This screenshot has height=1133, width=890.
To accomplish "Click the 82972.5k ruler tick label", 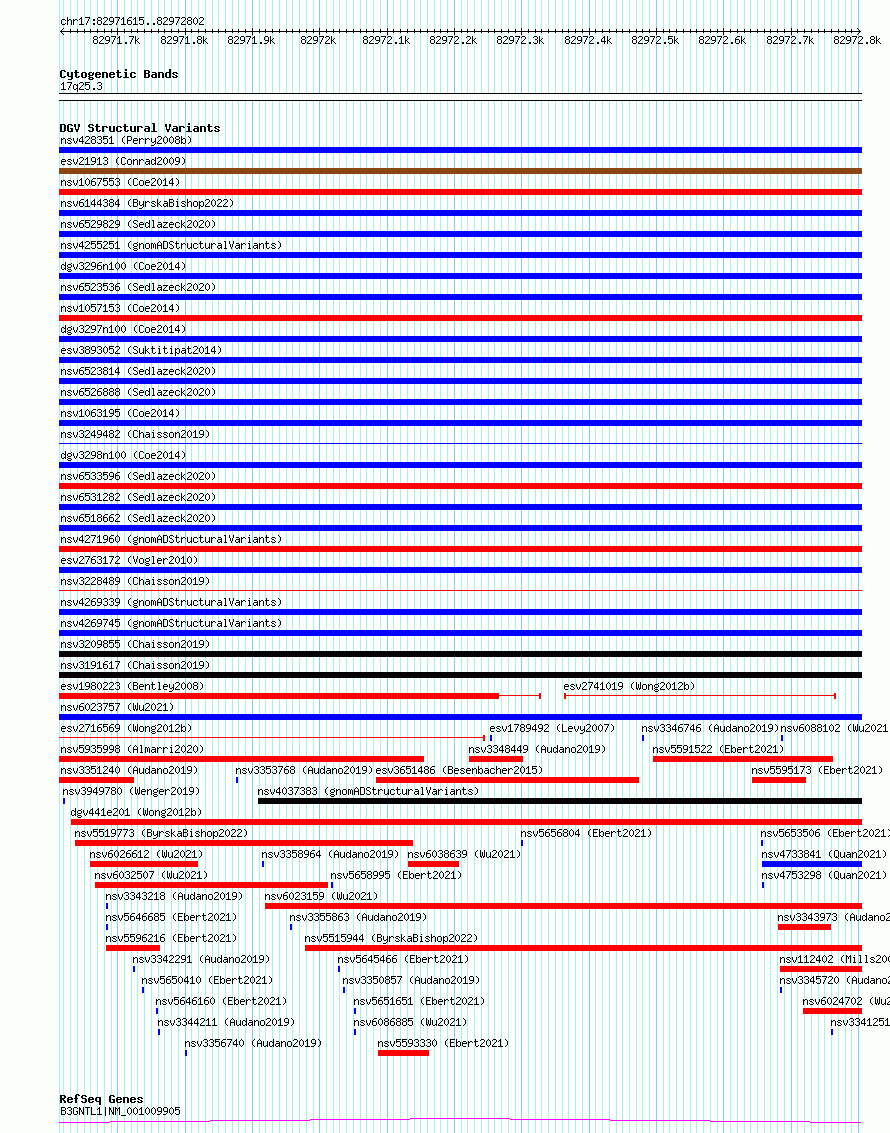I will 655,40.
